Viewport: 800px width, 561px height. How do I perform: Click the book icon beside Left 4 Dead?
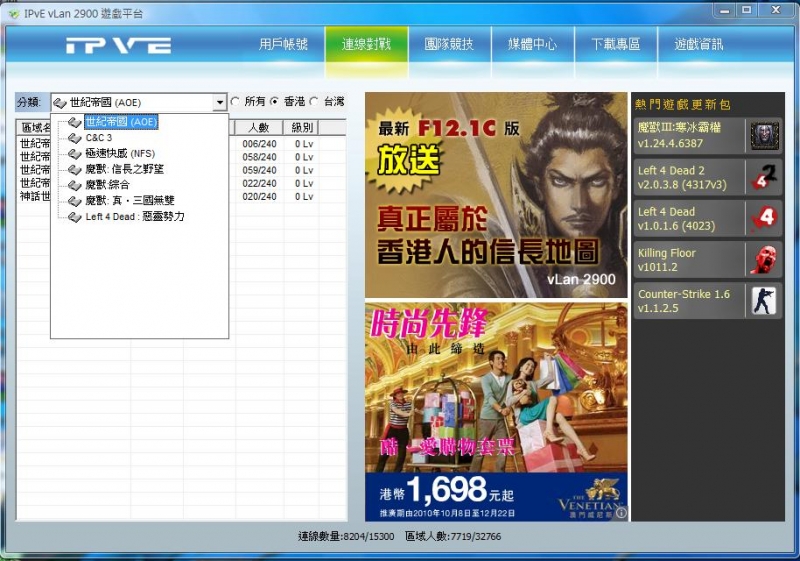pyautogui.click(x=75, y=217)
